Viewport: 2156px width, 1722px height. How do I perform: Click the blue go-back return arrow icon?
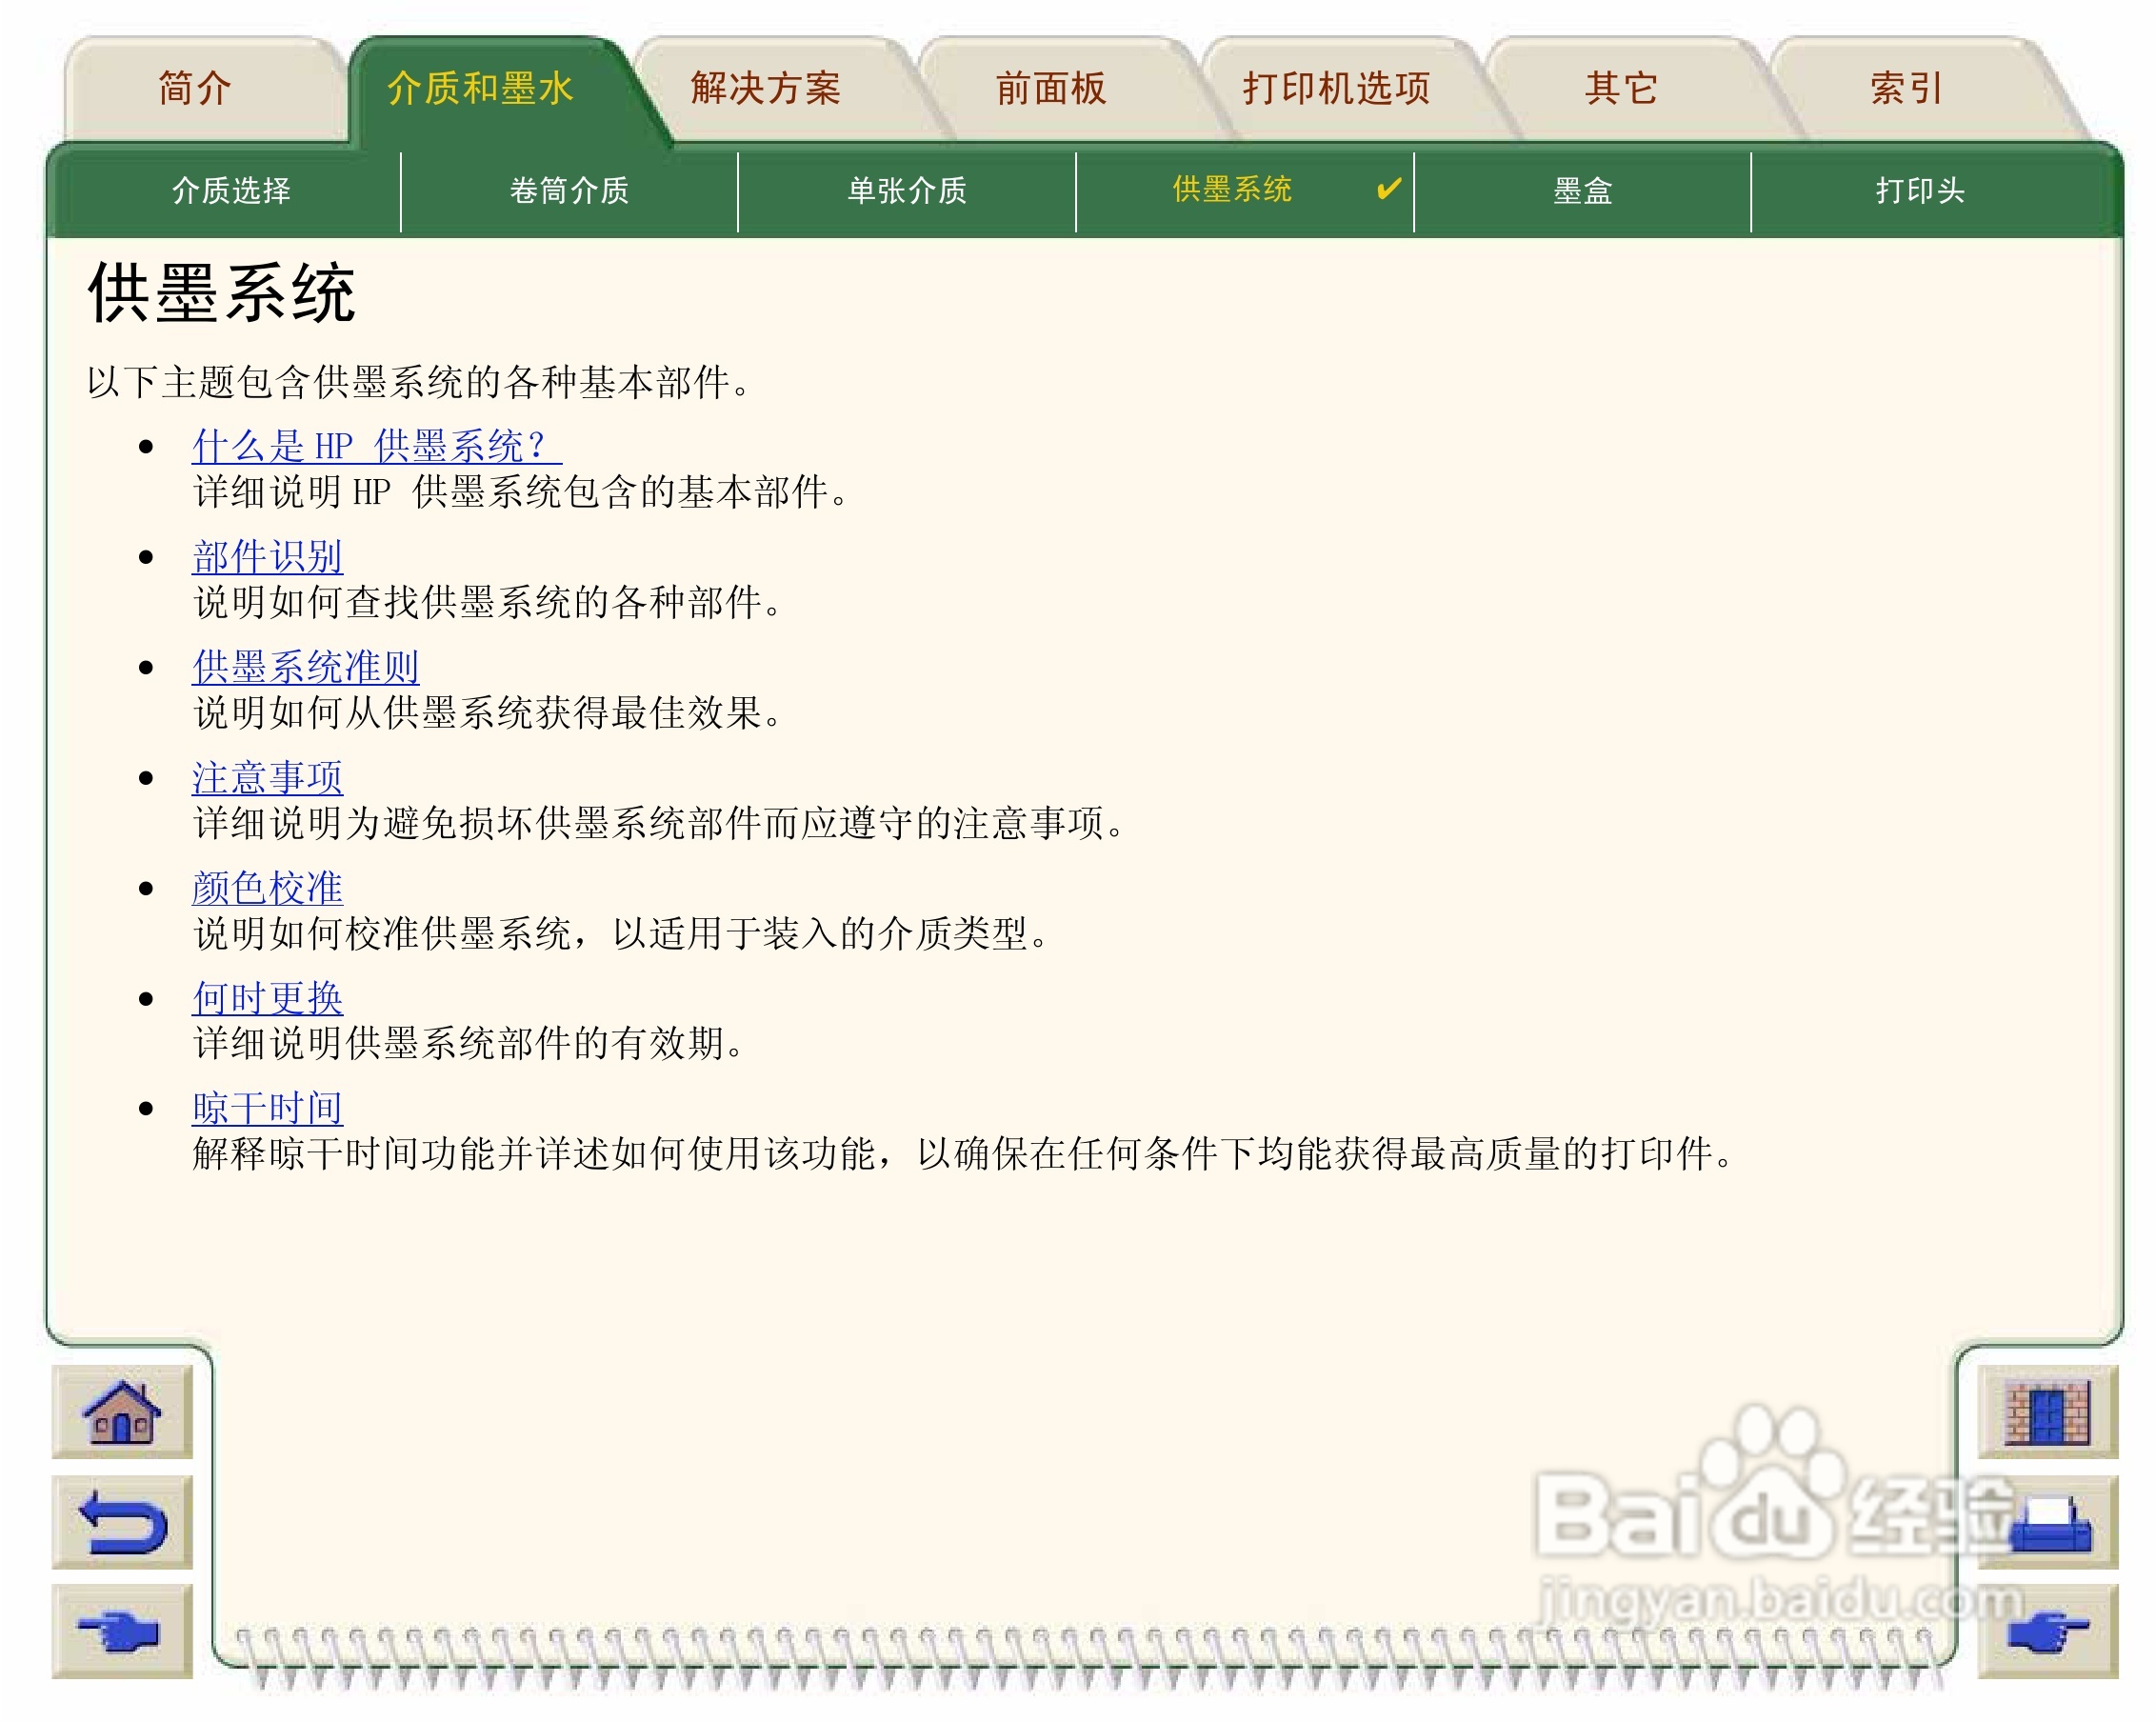pos(121,1521)
